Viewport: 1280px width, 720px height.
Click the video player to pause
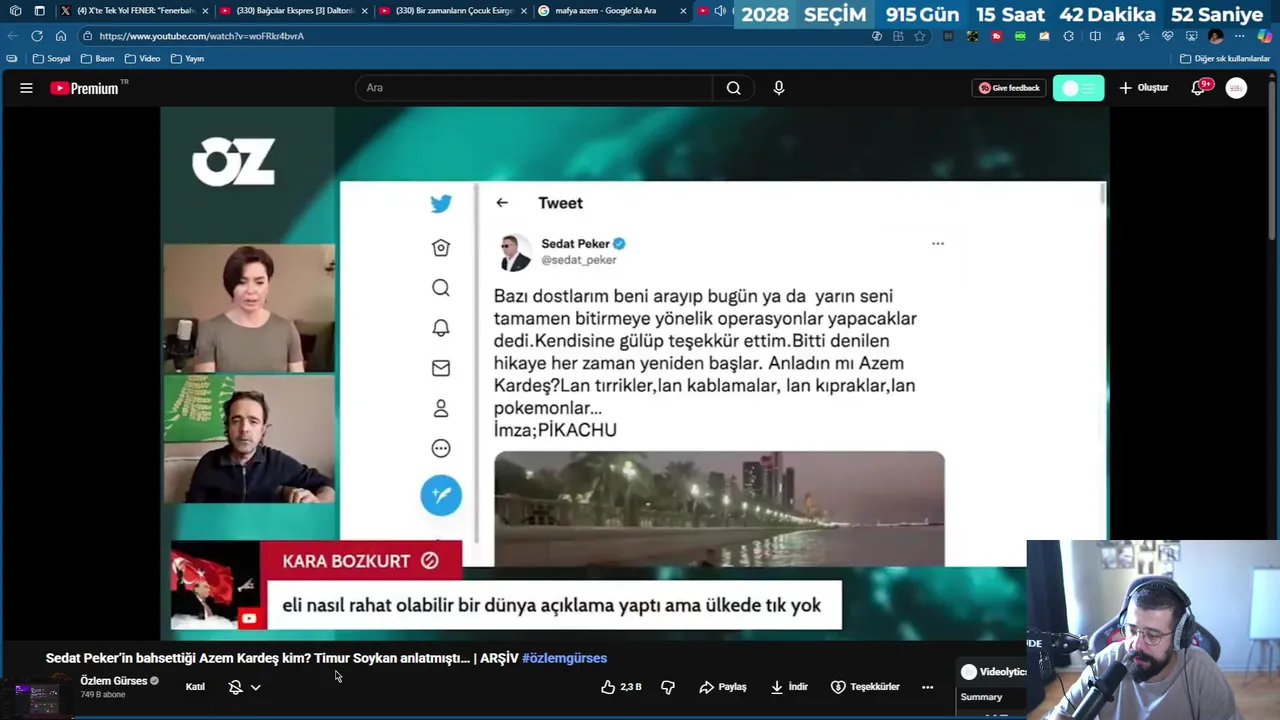[x=634, y=372]
